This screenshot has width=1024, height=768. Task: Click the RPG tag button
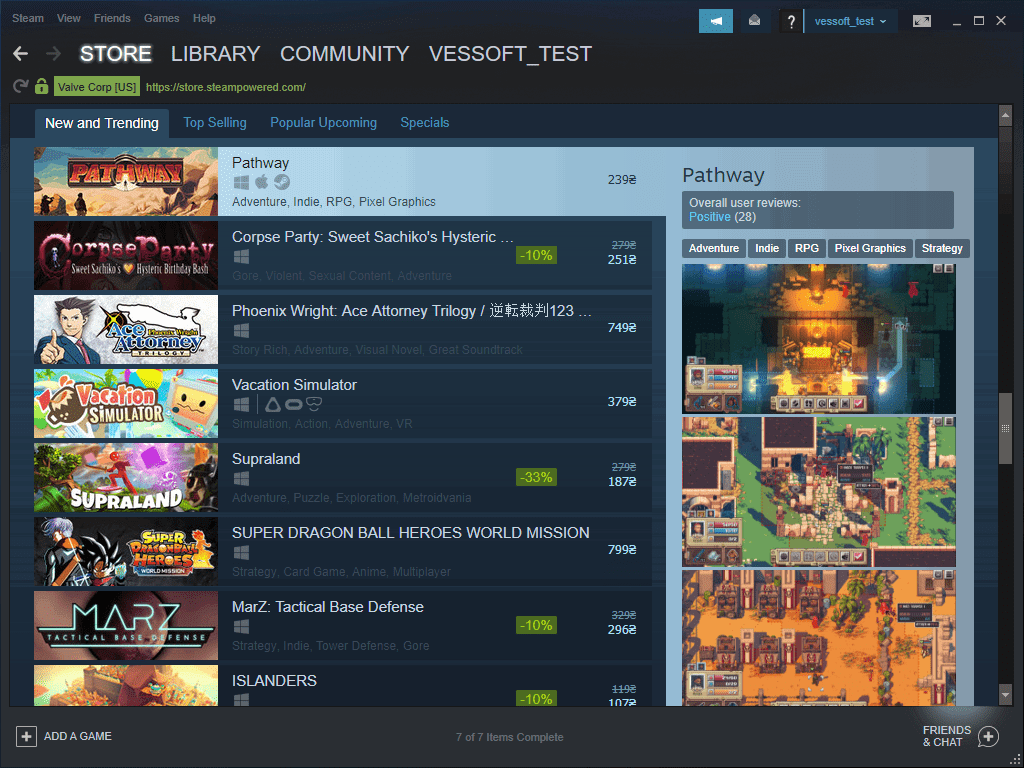(x=807, y=248)
